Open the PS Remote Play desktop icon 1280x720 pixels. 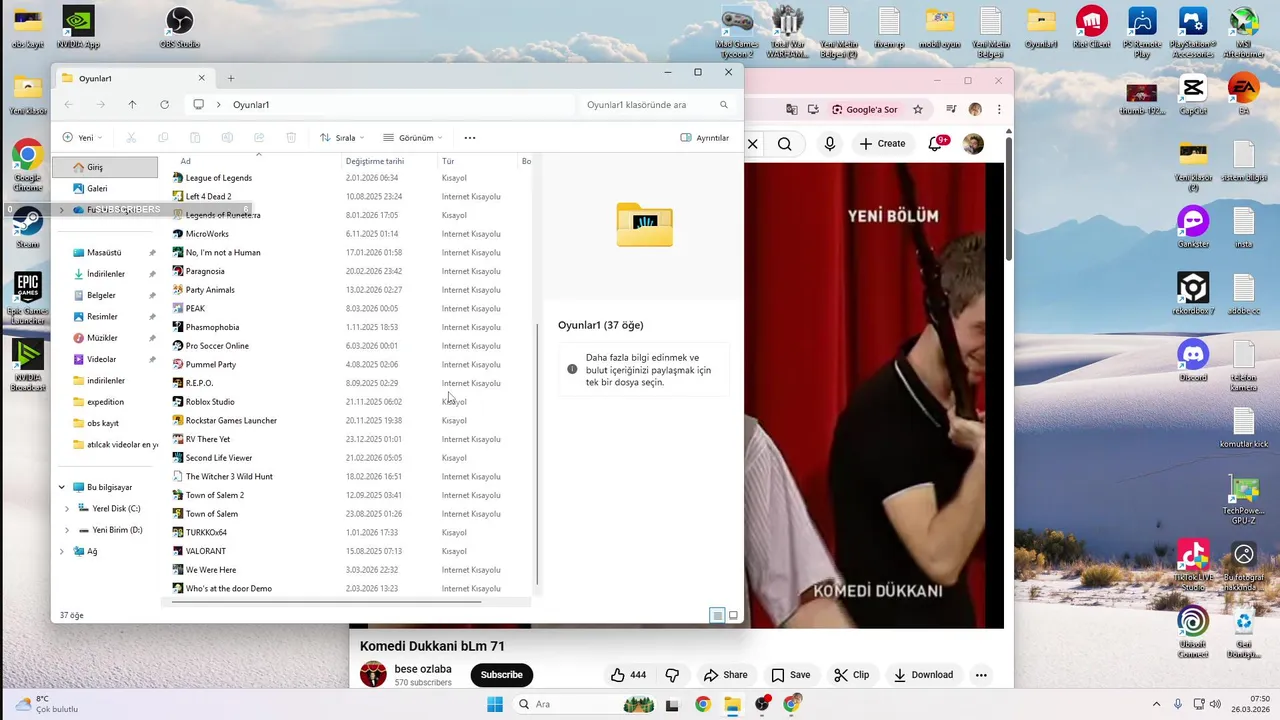pyautogui.click(x=1142, y=30)
